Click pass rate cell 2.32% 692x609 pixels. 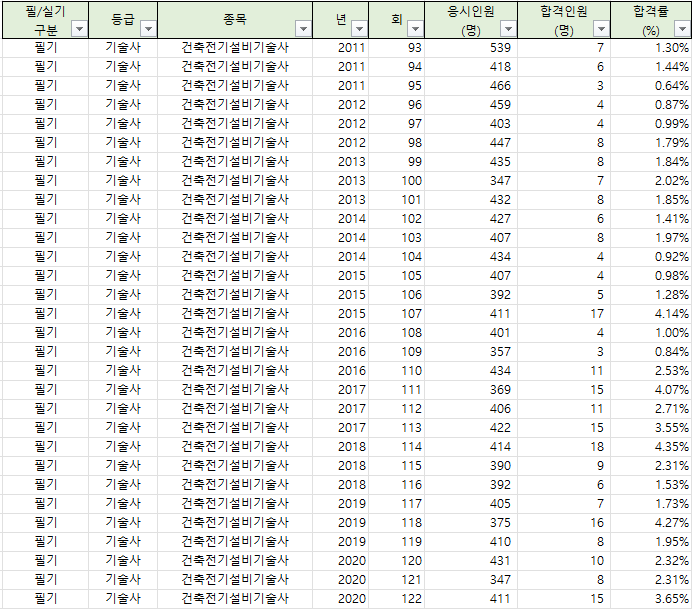pos(651,560)
